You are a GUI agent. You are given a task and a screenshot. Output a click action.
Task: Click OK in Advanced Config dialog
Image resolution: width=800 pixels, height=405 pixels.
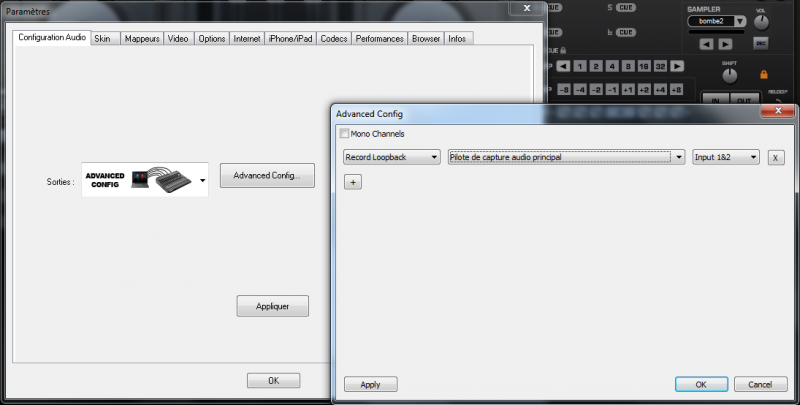pyautogui.click(x=701, y=385)
